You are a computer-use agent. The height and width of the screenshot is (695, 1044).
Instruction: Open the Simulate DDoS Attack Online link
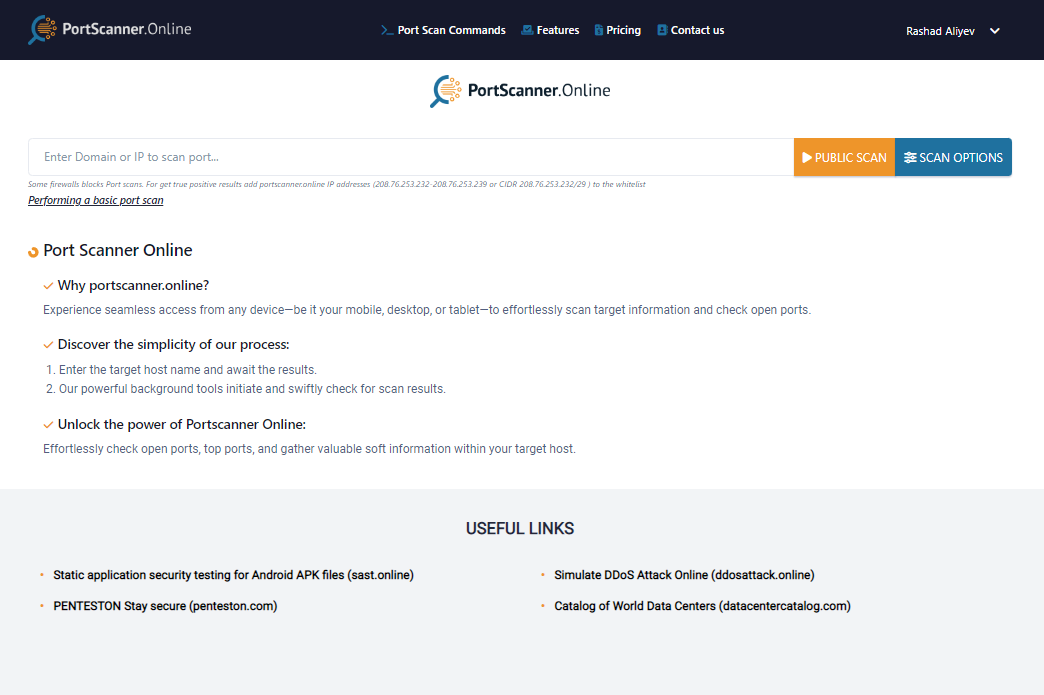pos(684,575)
